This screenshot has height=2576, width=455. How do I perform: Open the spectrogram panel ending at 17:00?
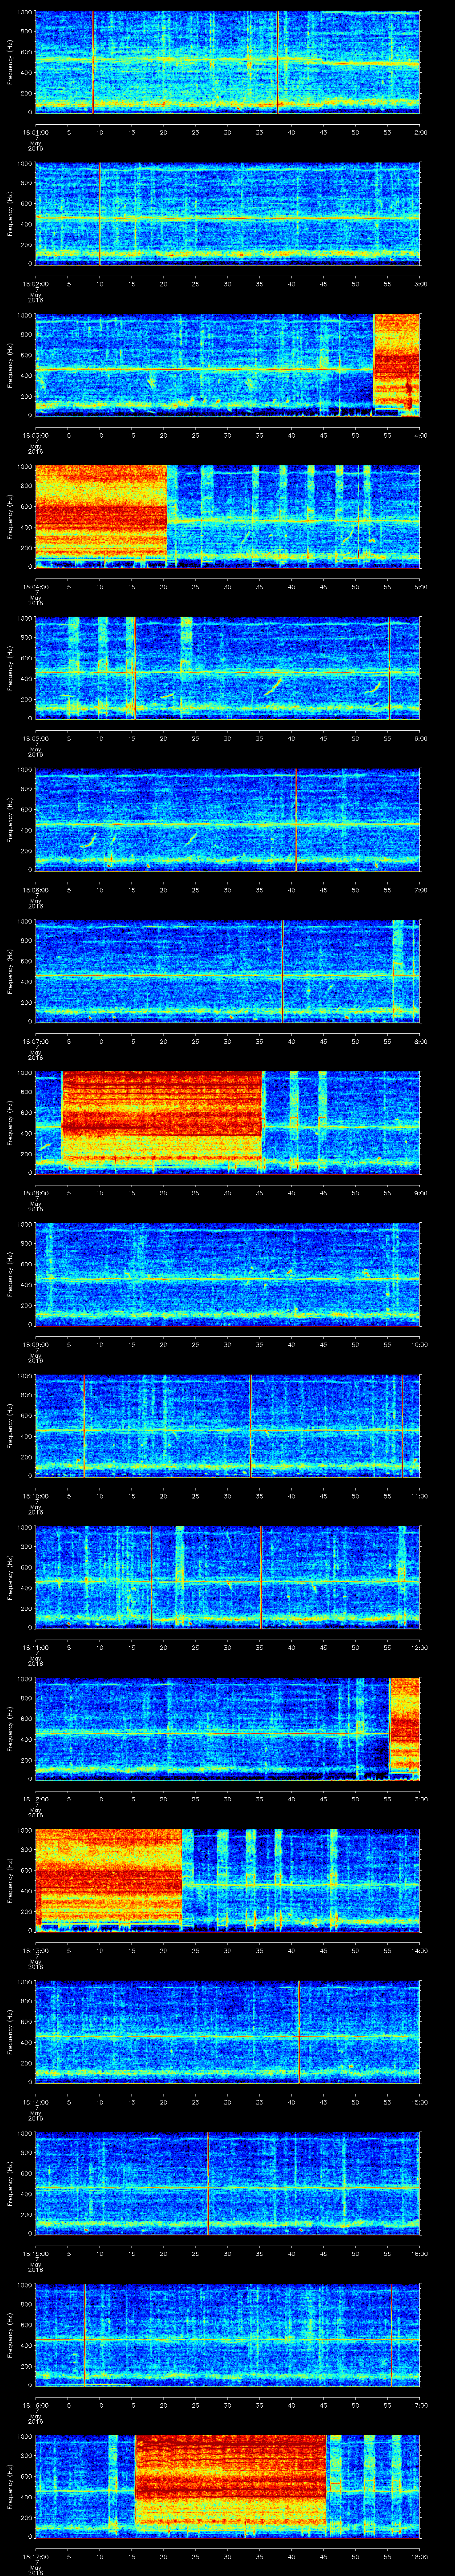click(227, 2335)
